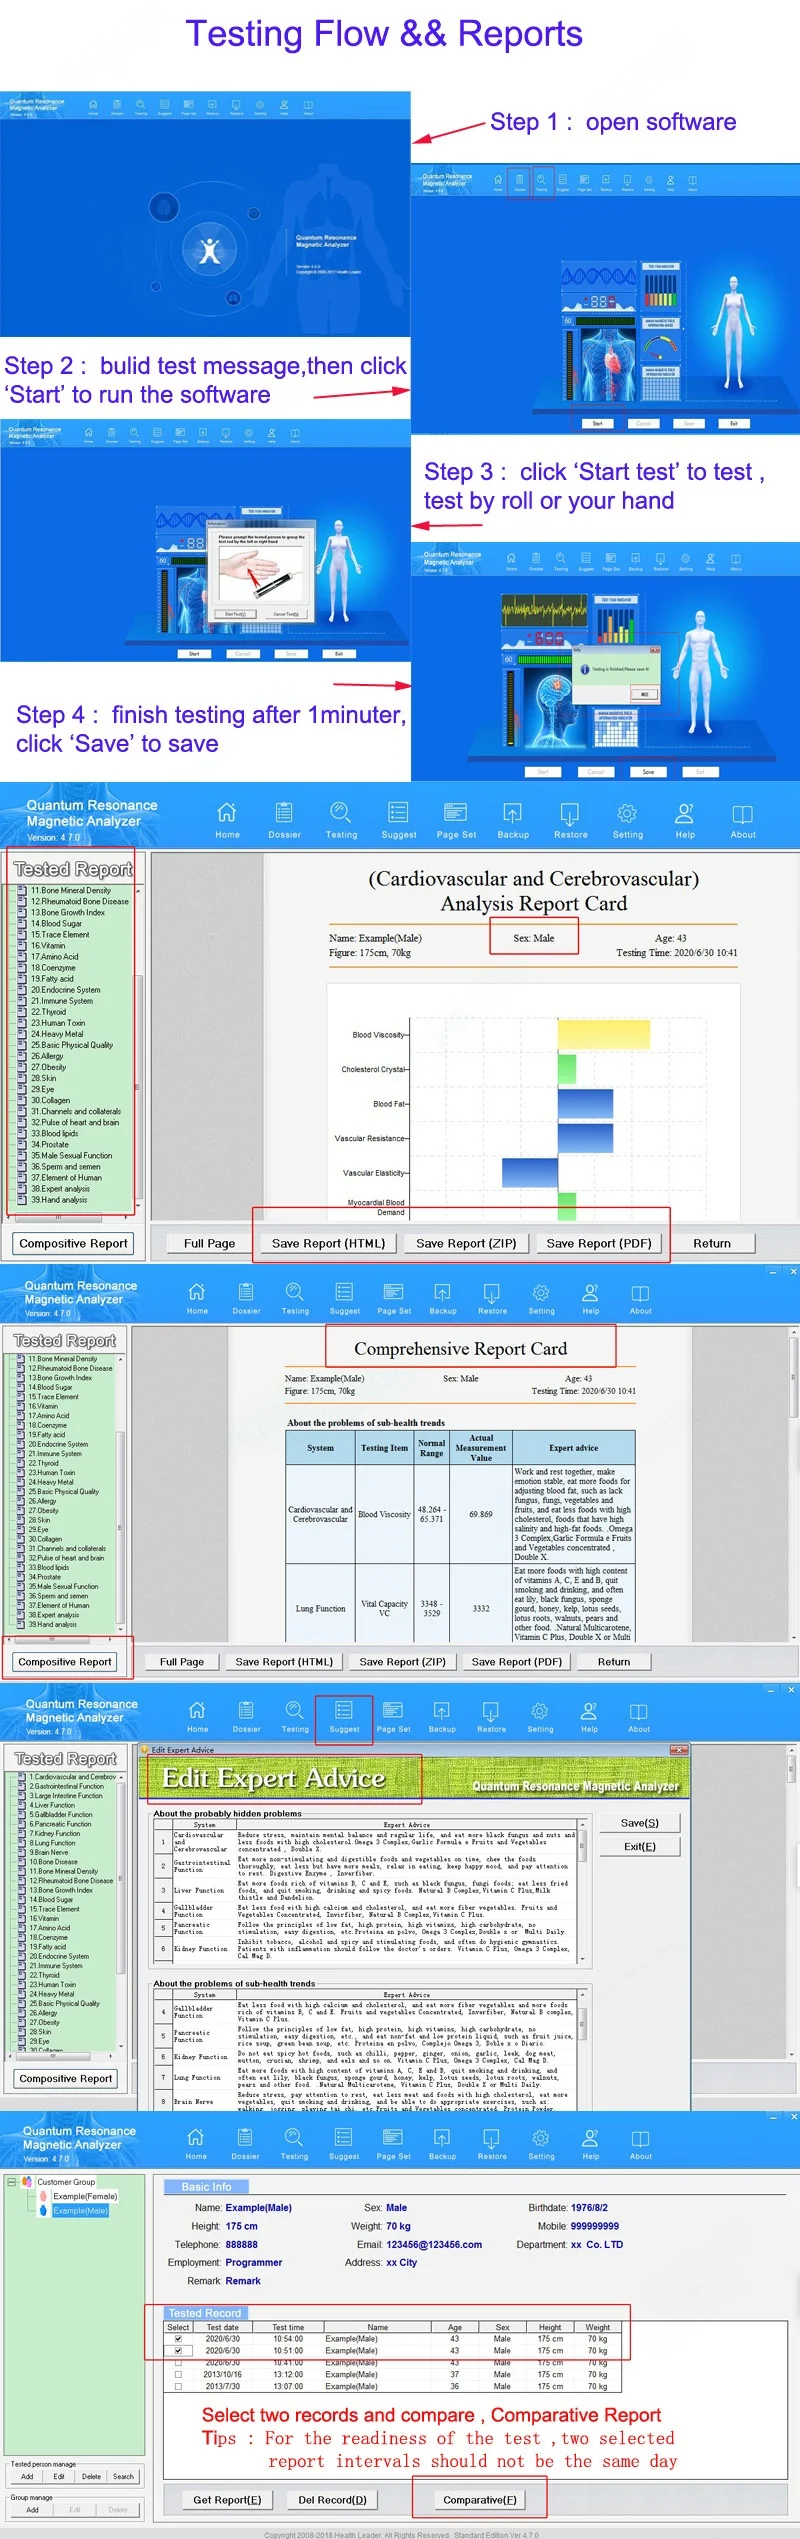Uncheck Tested Record row 2020/6/30 10:51:00

pyautogui.click(x=178, y=2351)
